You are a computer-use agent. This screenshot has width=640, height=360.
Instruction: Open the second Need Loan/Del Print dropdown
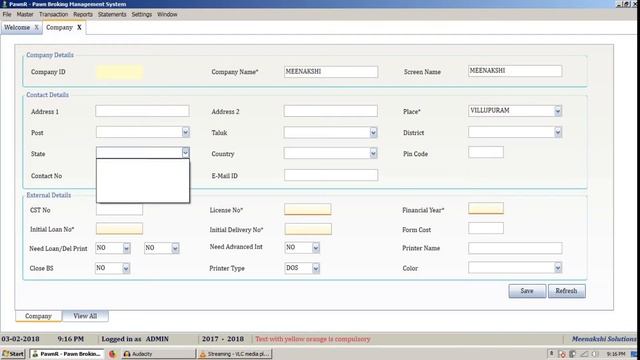pyautogui.click(x=175, y=248)
